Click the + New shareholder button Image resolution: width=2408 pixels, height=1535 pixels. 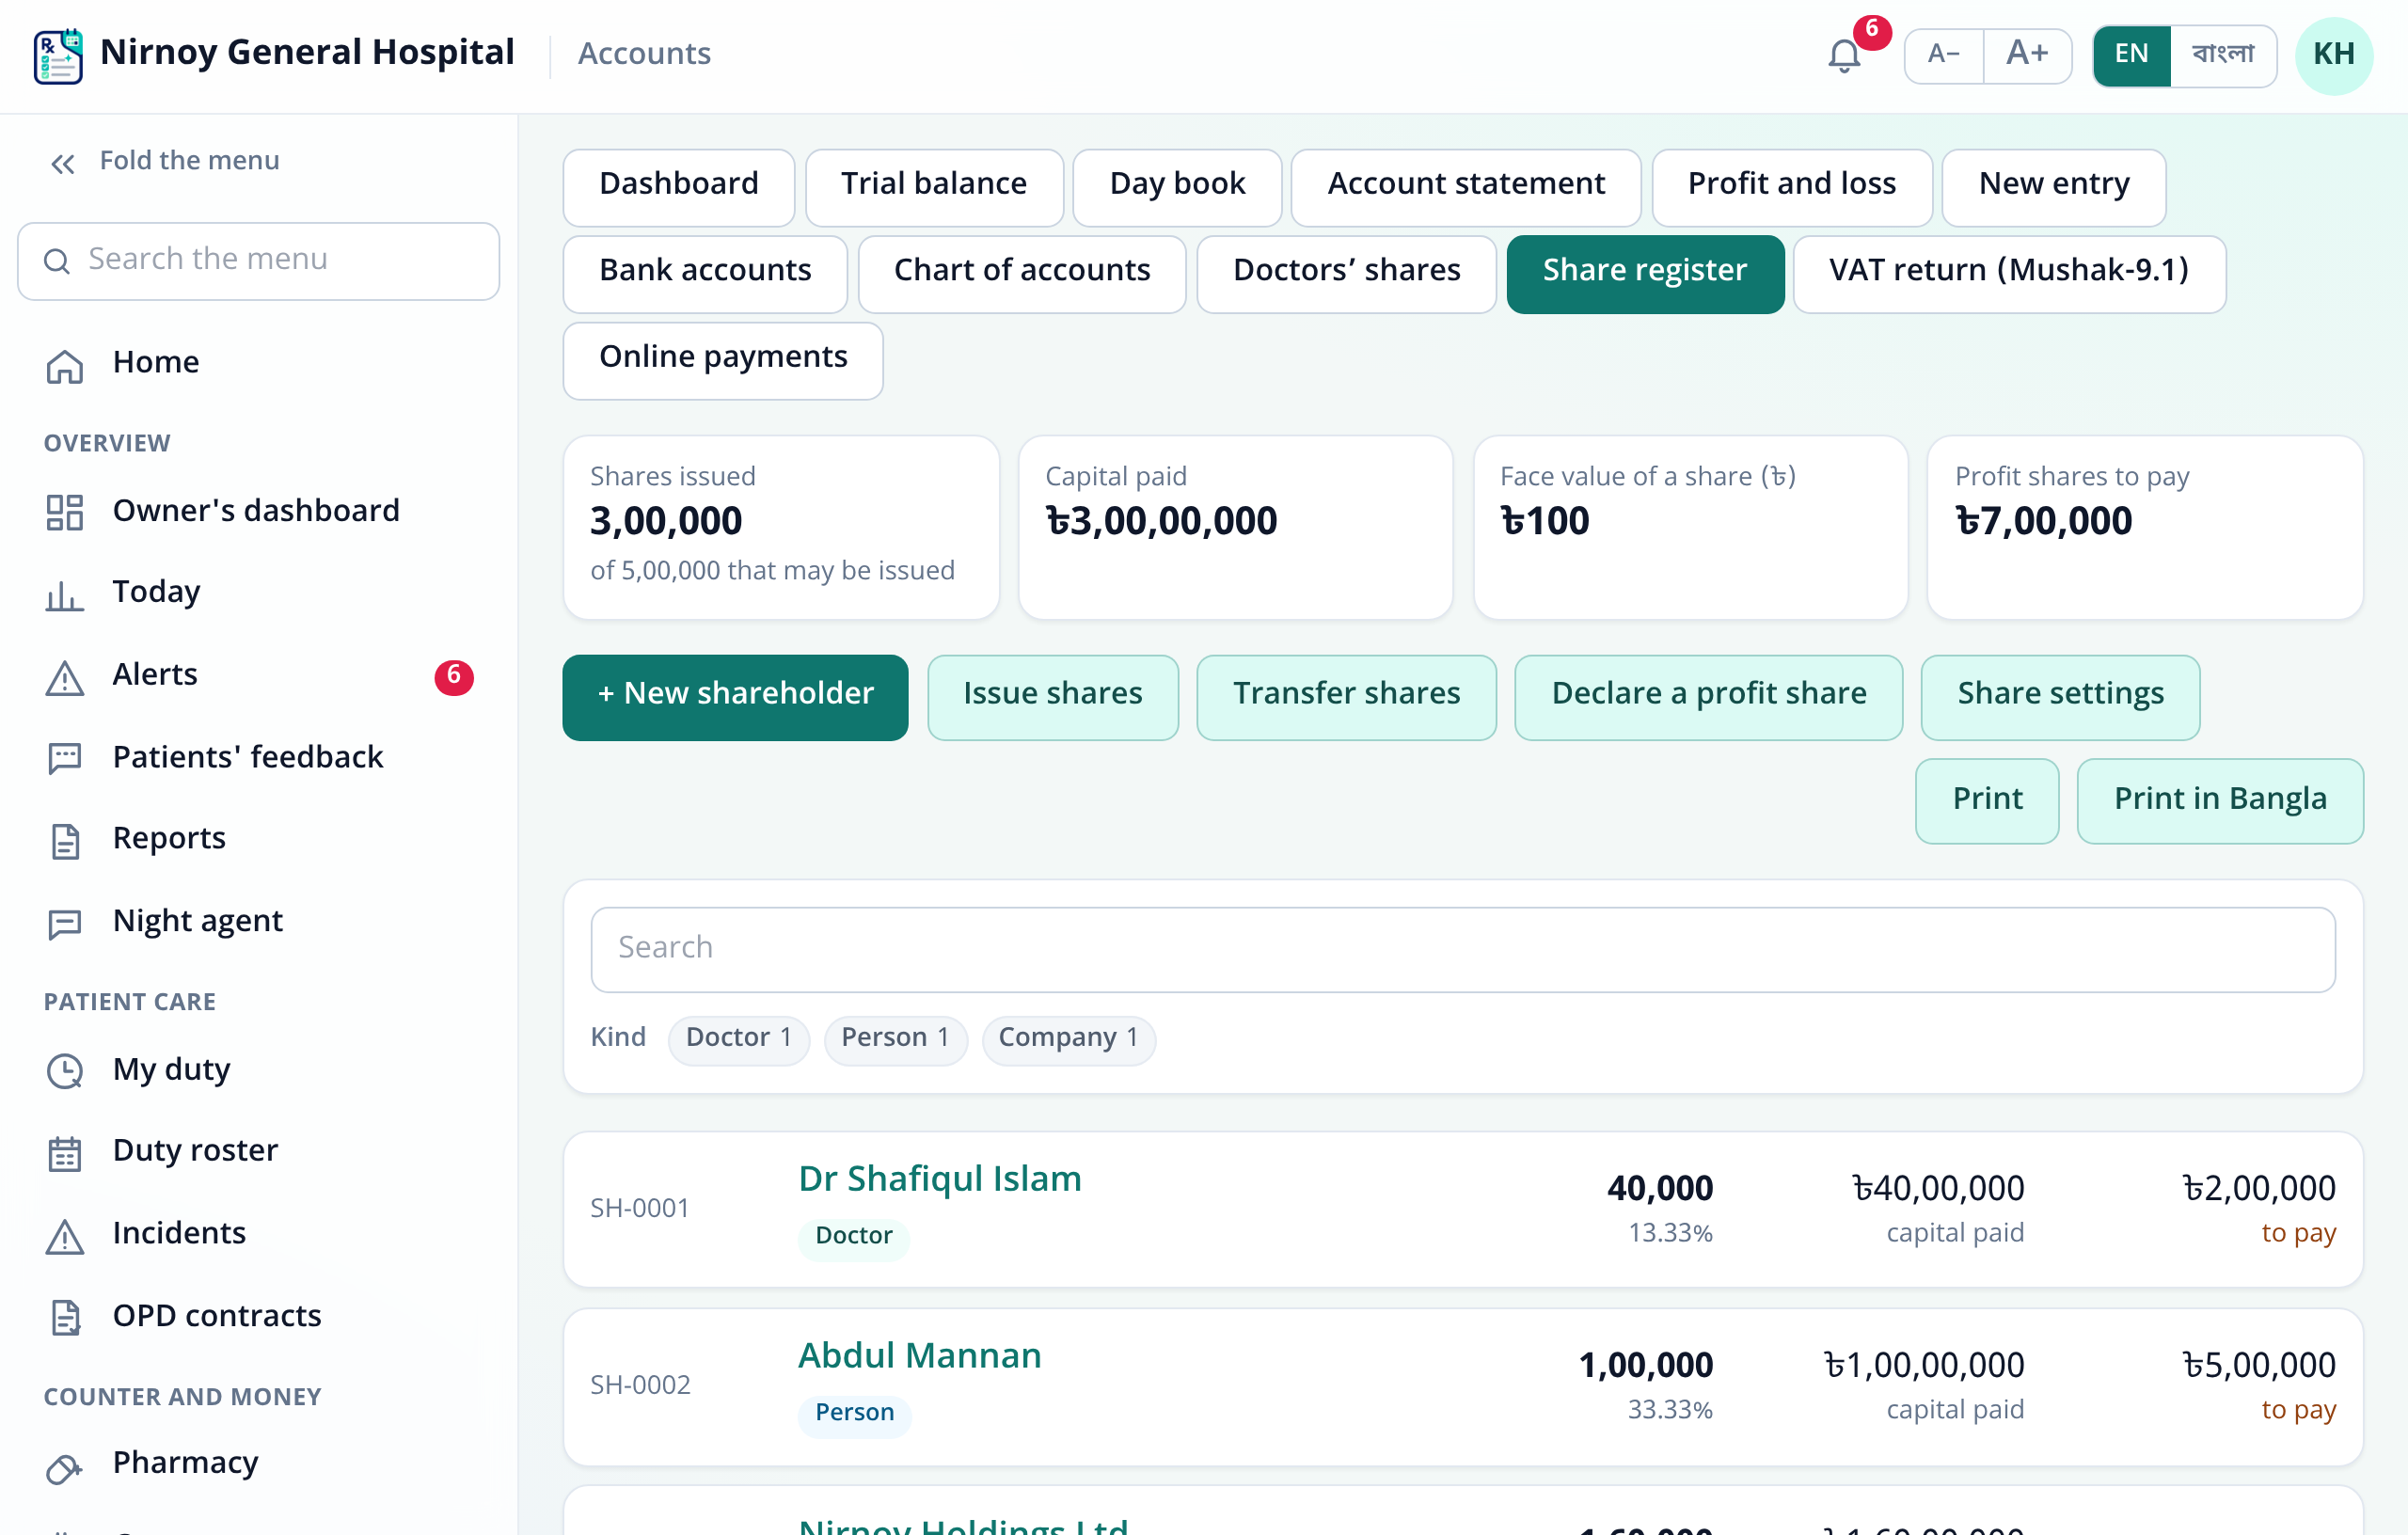coord(735,696)
